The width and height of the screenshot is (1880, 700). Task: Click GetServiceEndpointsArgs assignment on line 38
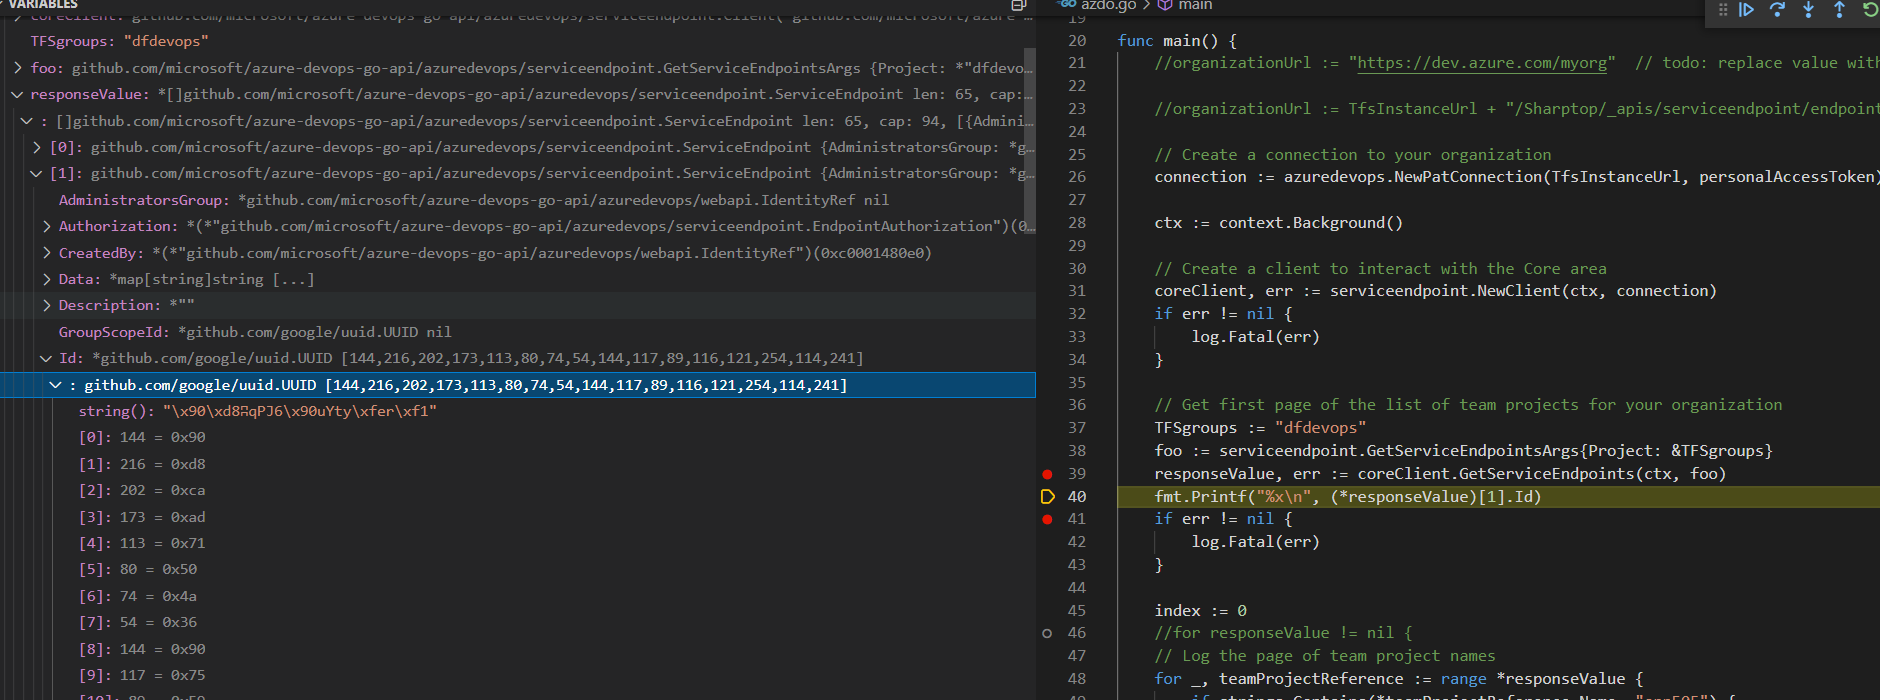(1464, 451)
